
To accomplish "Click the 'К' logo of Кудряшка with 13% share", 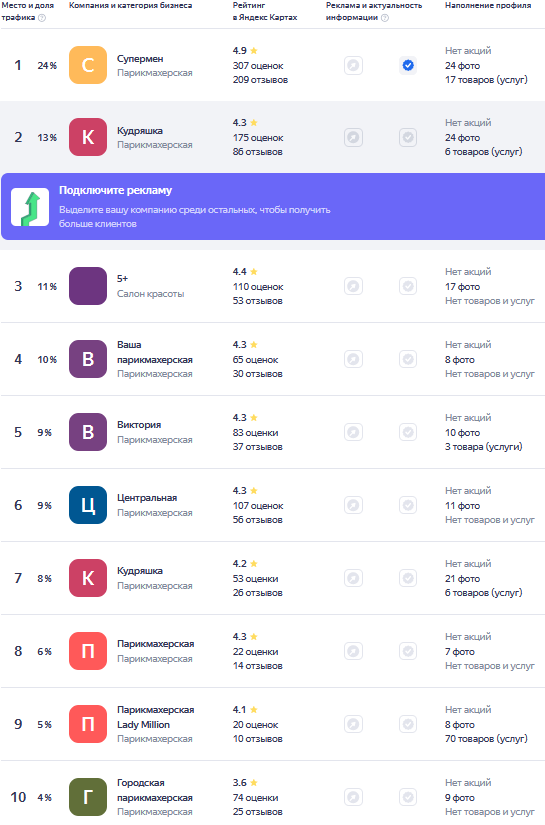I will [x=88, y=137].
